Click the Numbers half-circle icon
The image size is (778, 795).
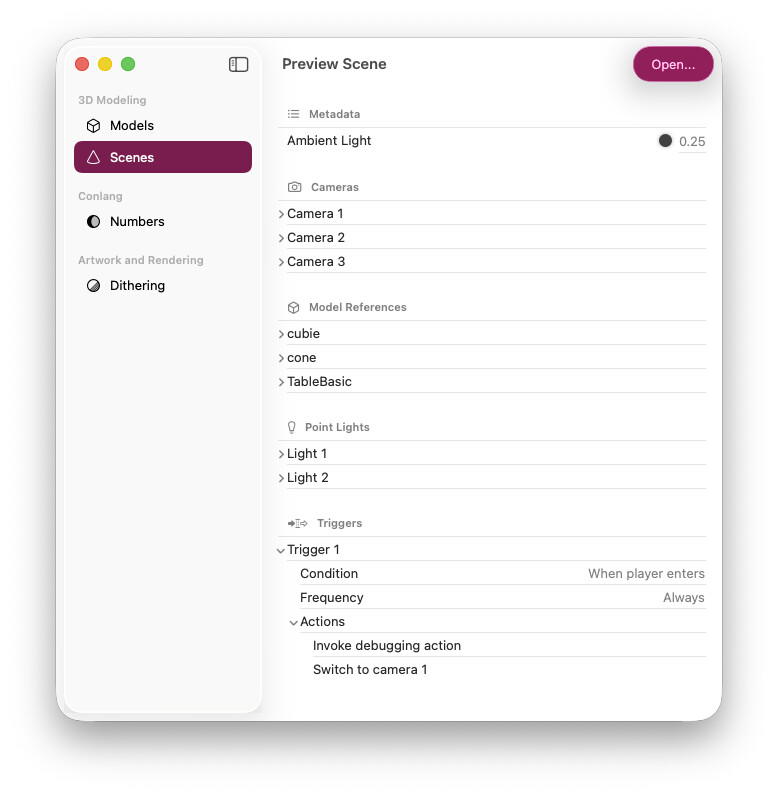(x=93, y=222)
